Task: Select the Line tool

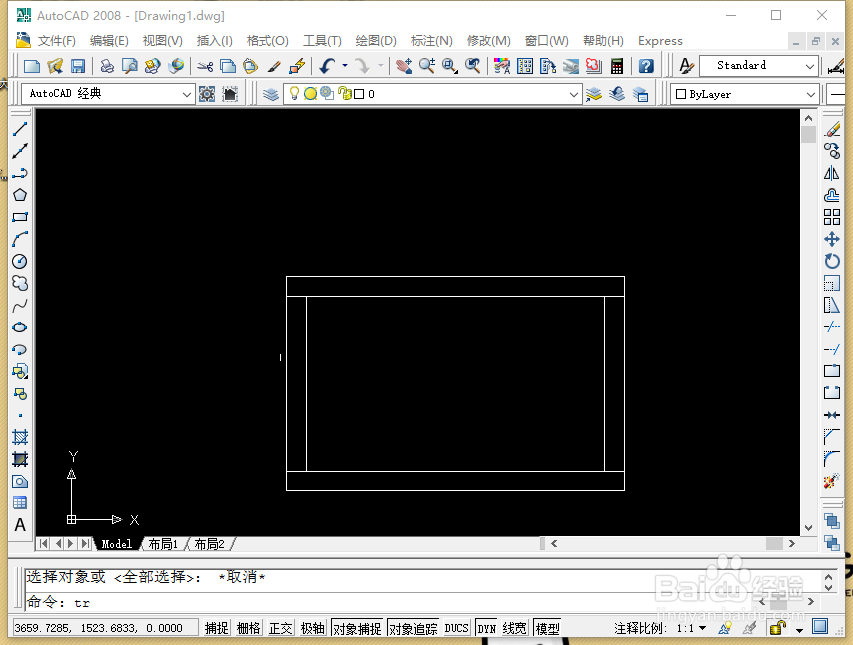Action: coord(19,126)
